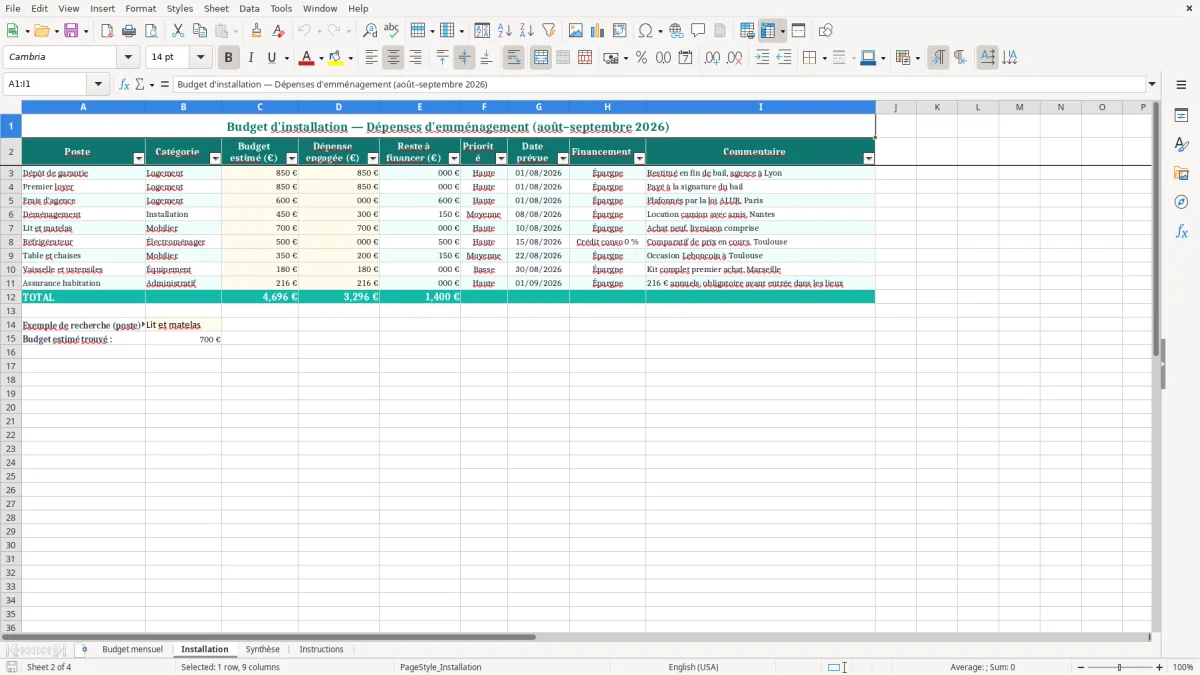This screenshot has width=1200, height=675.
Task: Click the AutoFilter funnel icon
Action: click(x=548, y=31)
